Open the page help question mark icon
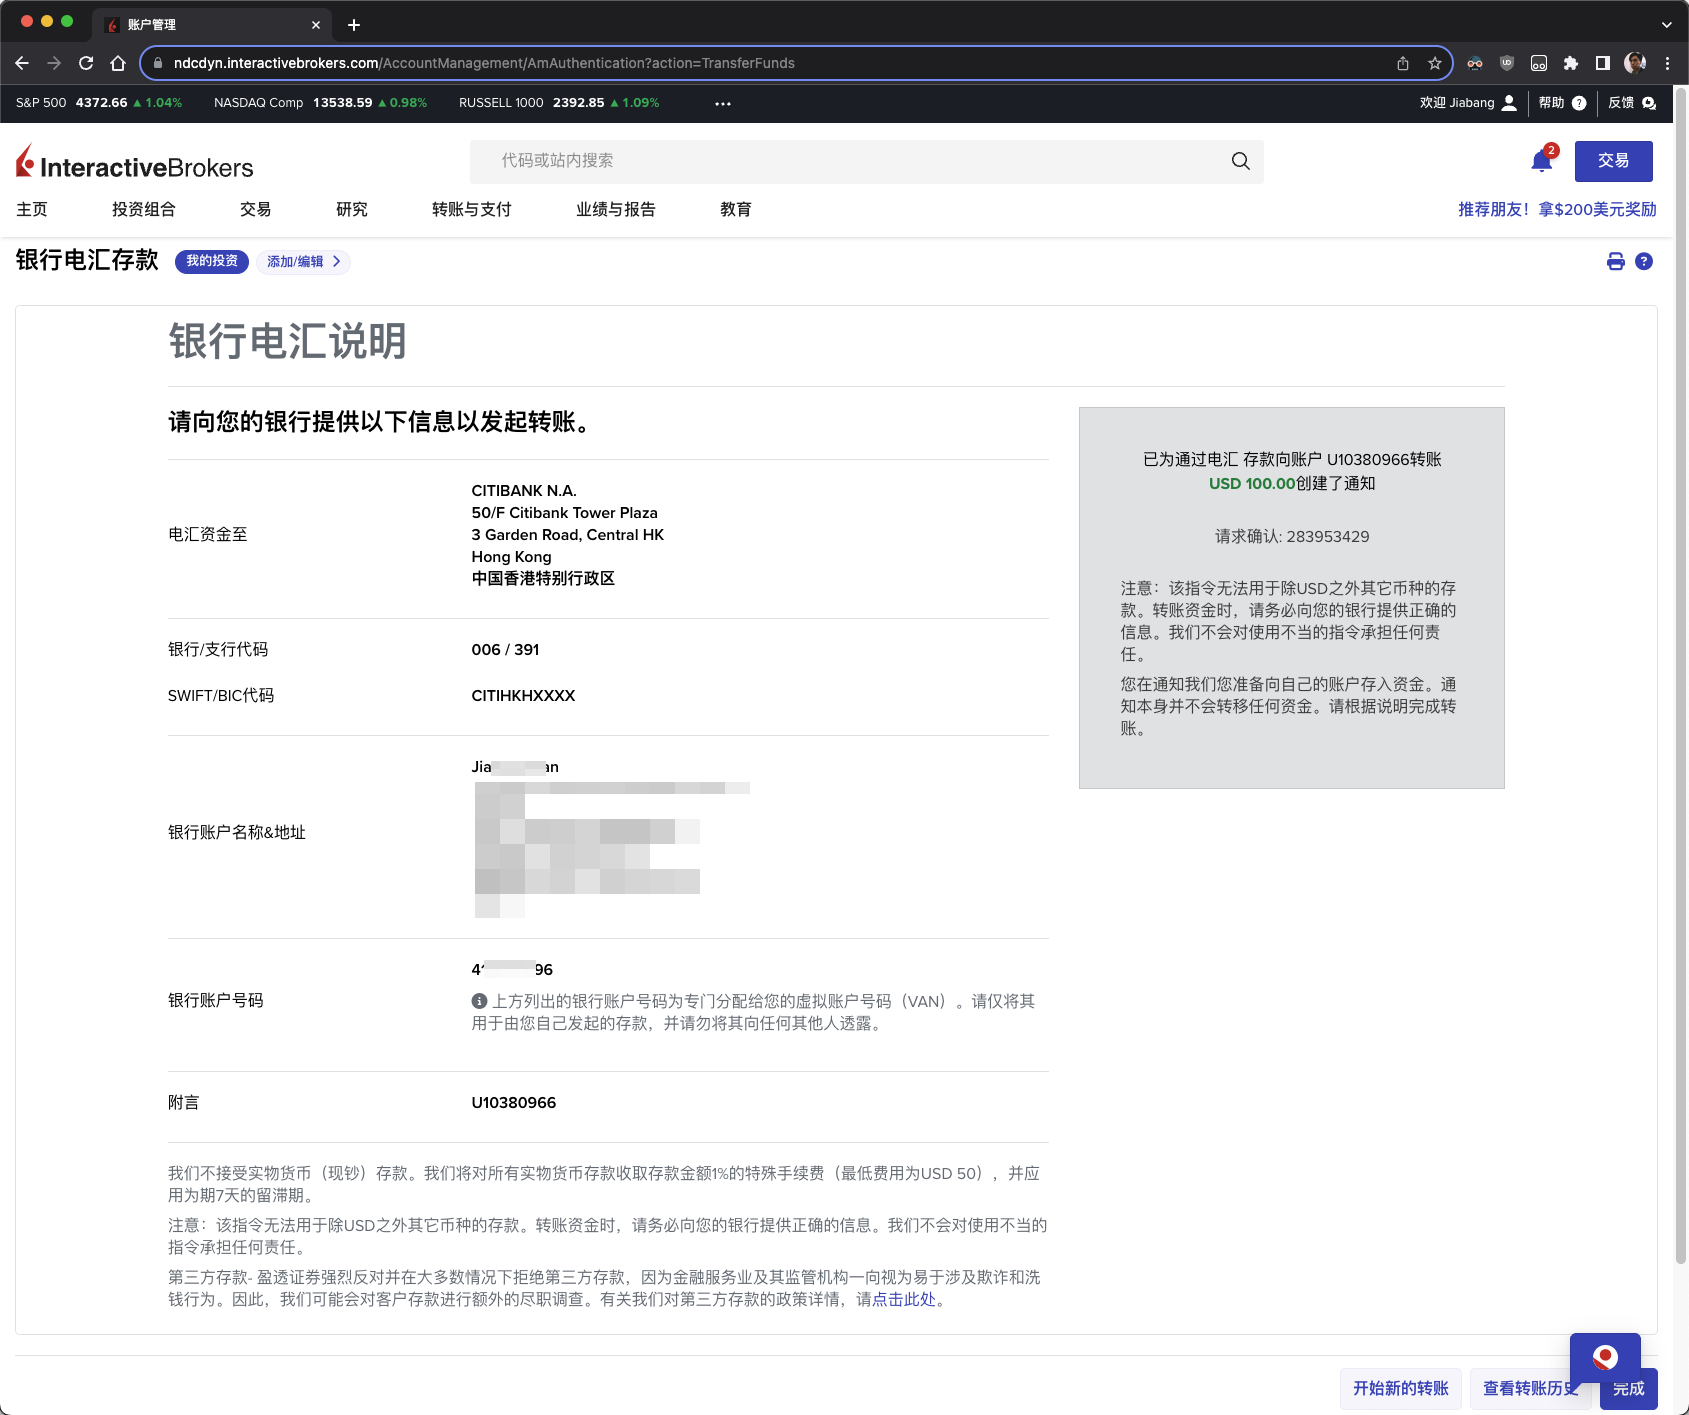 pos(1643,262)
